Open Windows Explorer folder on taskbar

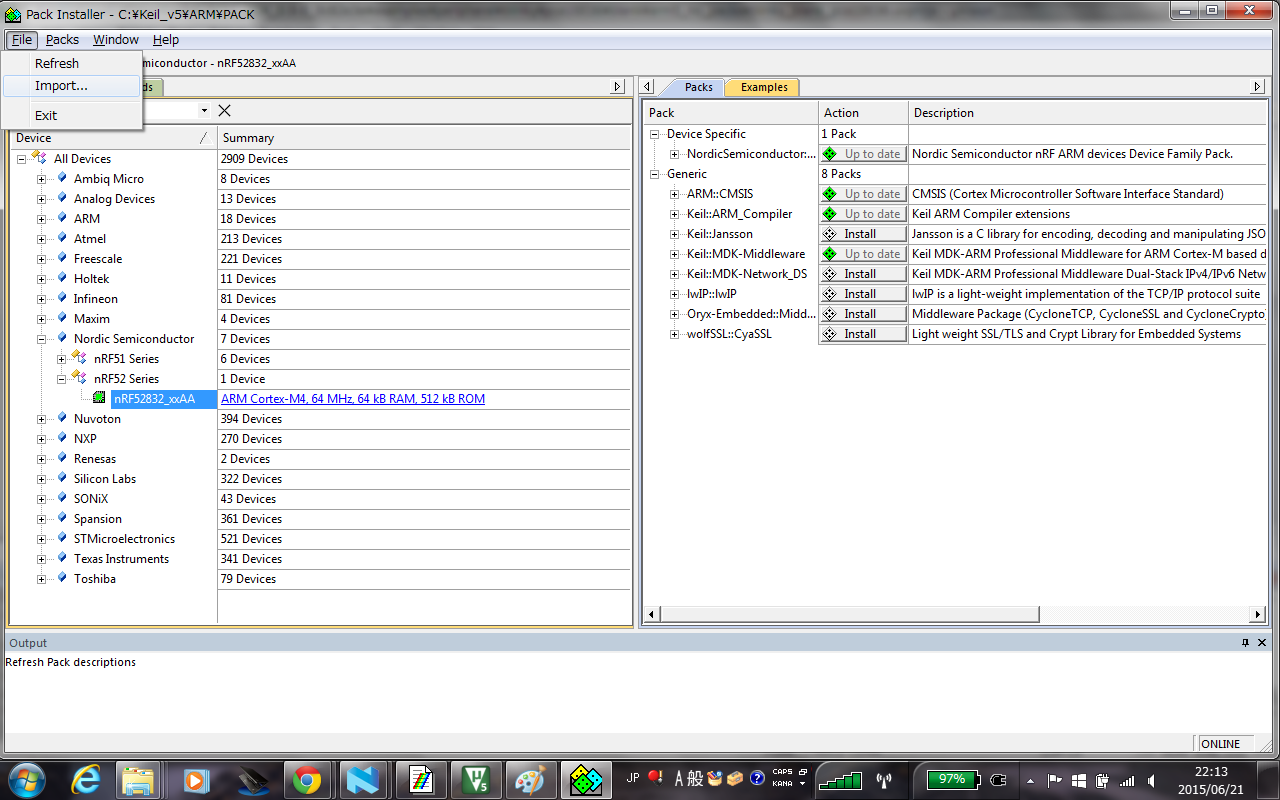click(x=139, y=779)
